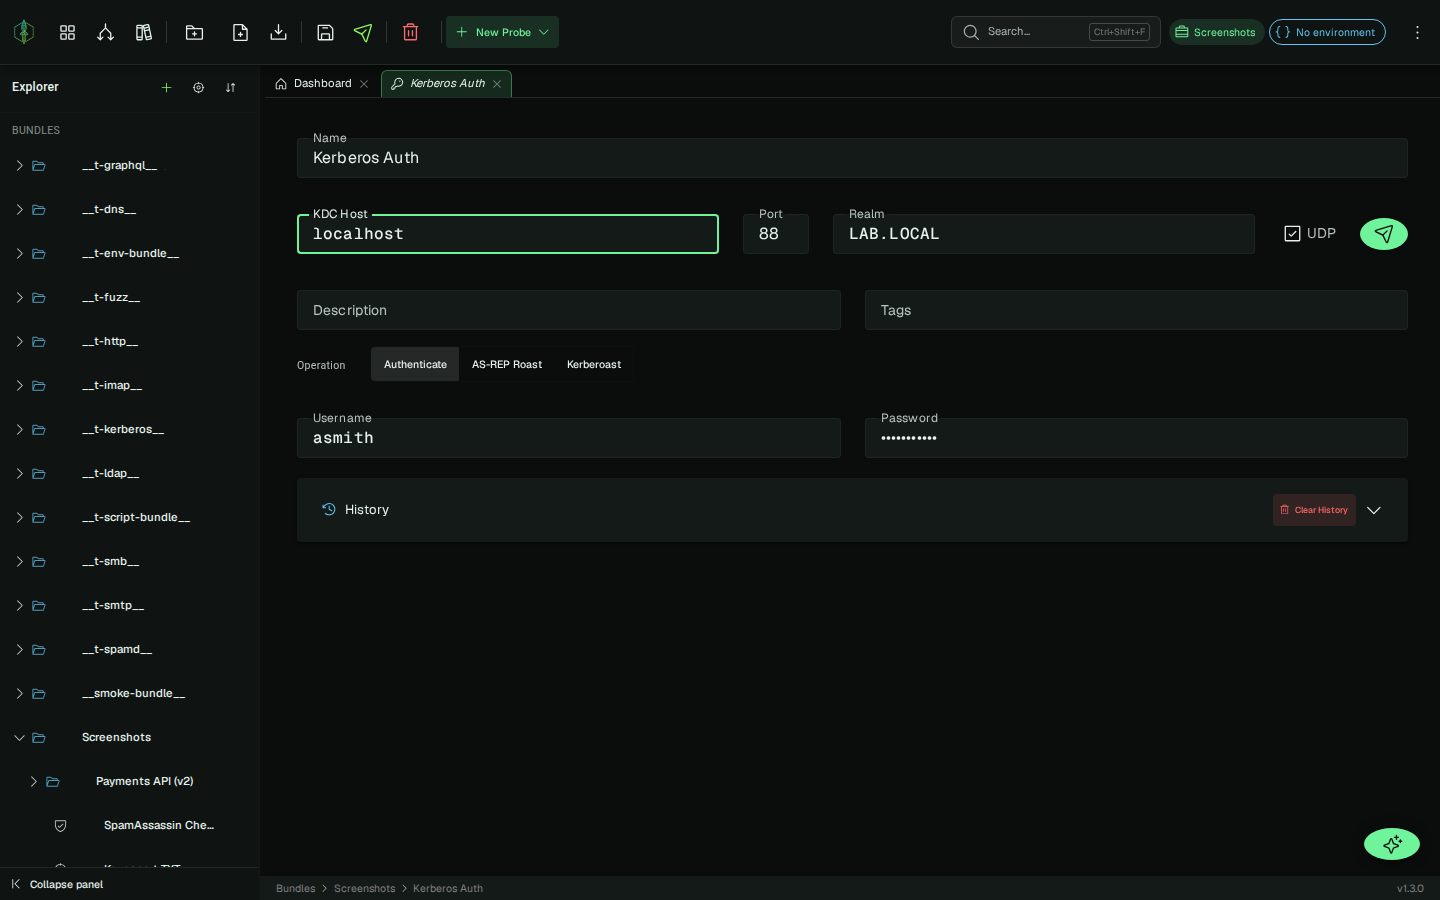Click the Tags field
Screen dimensions: 1440x900
click(x=1136, y=310)
